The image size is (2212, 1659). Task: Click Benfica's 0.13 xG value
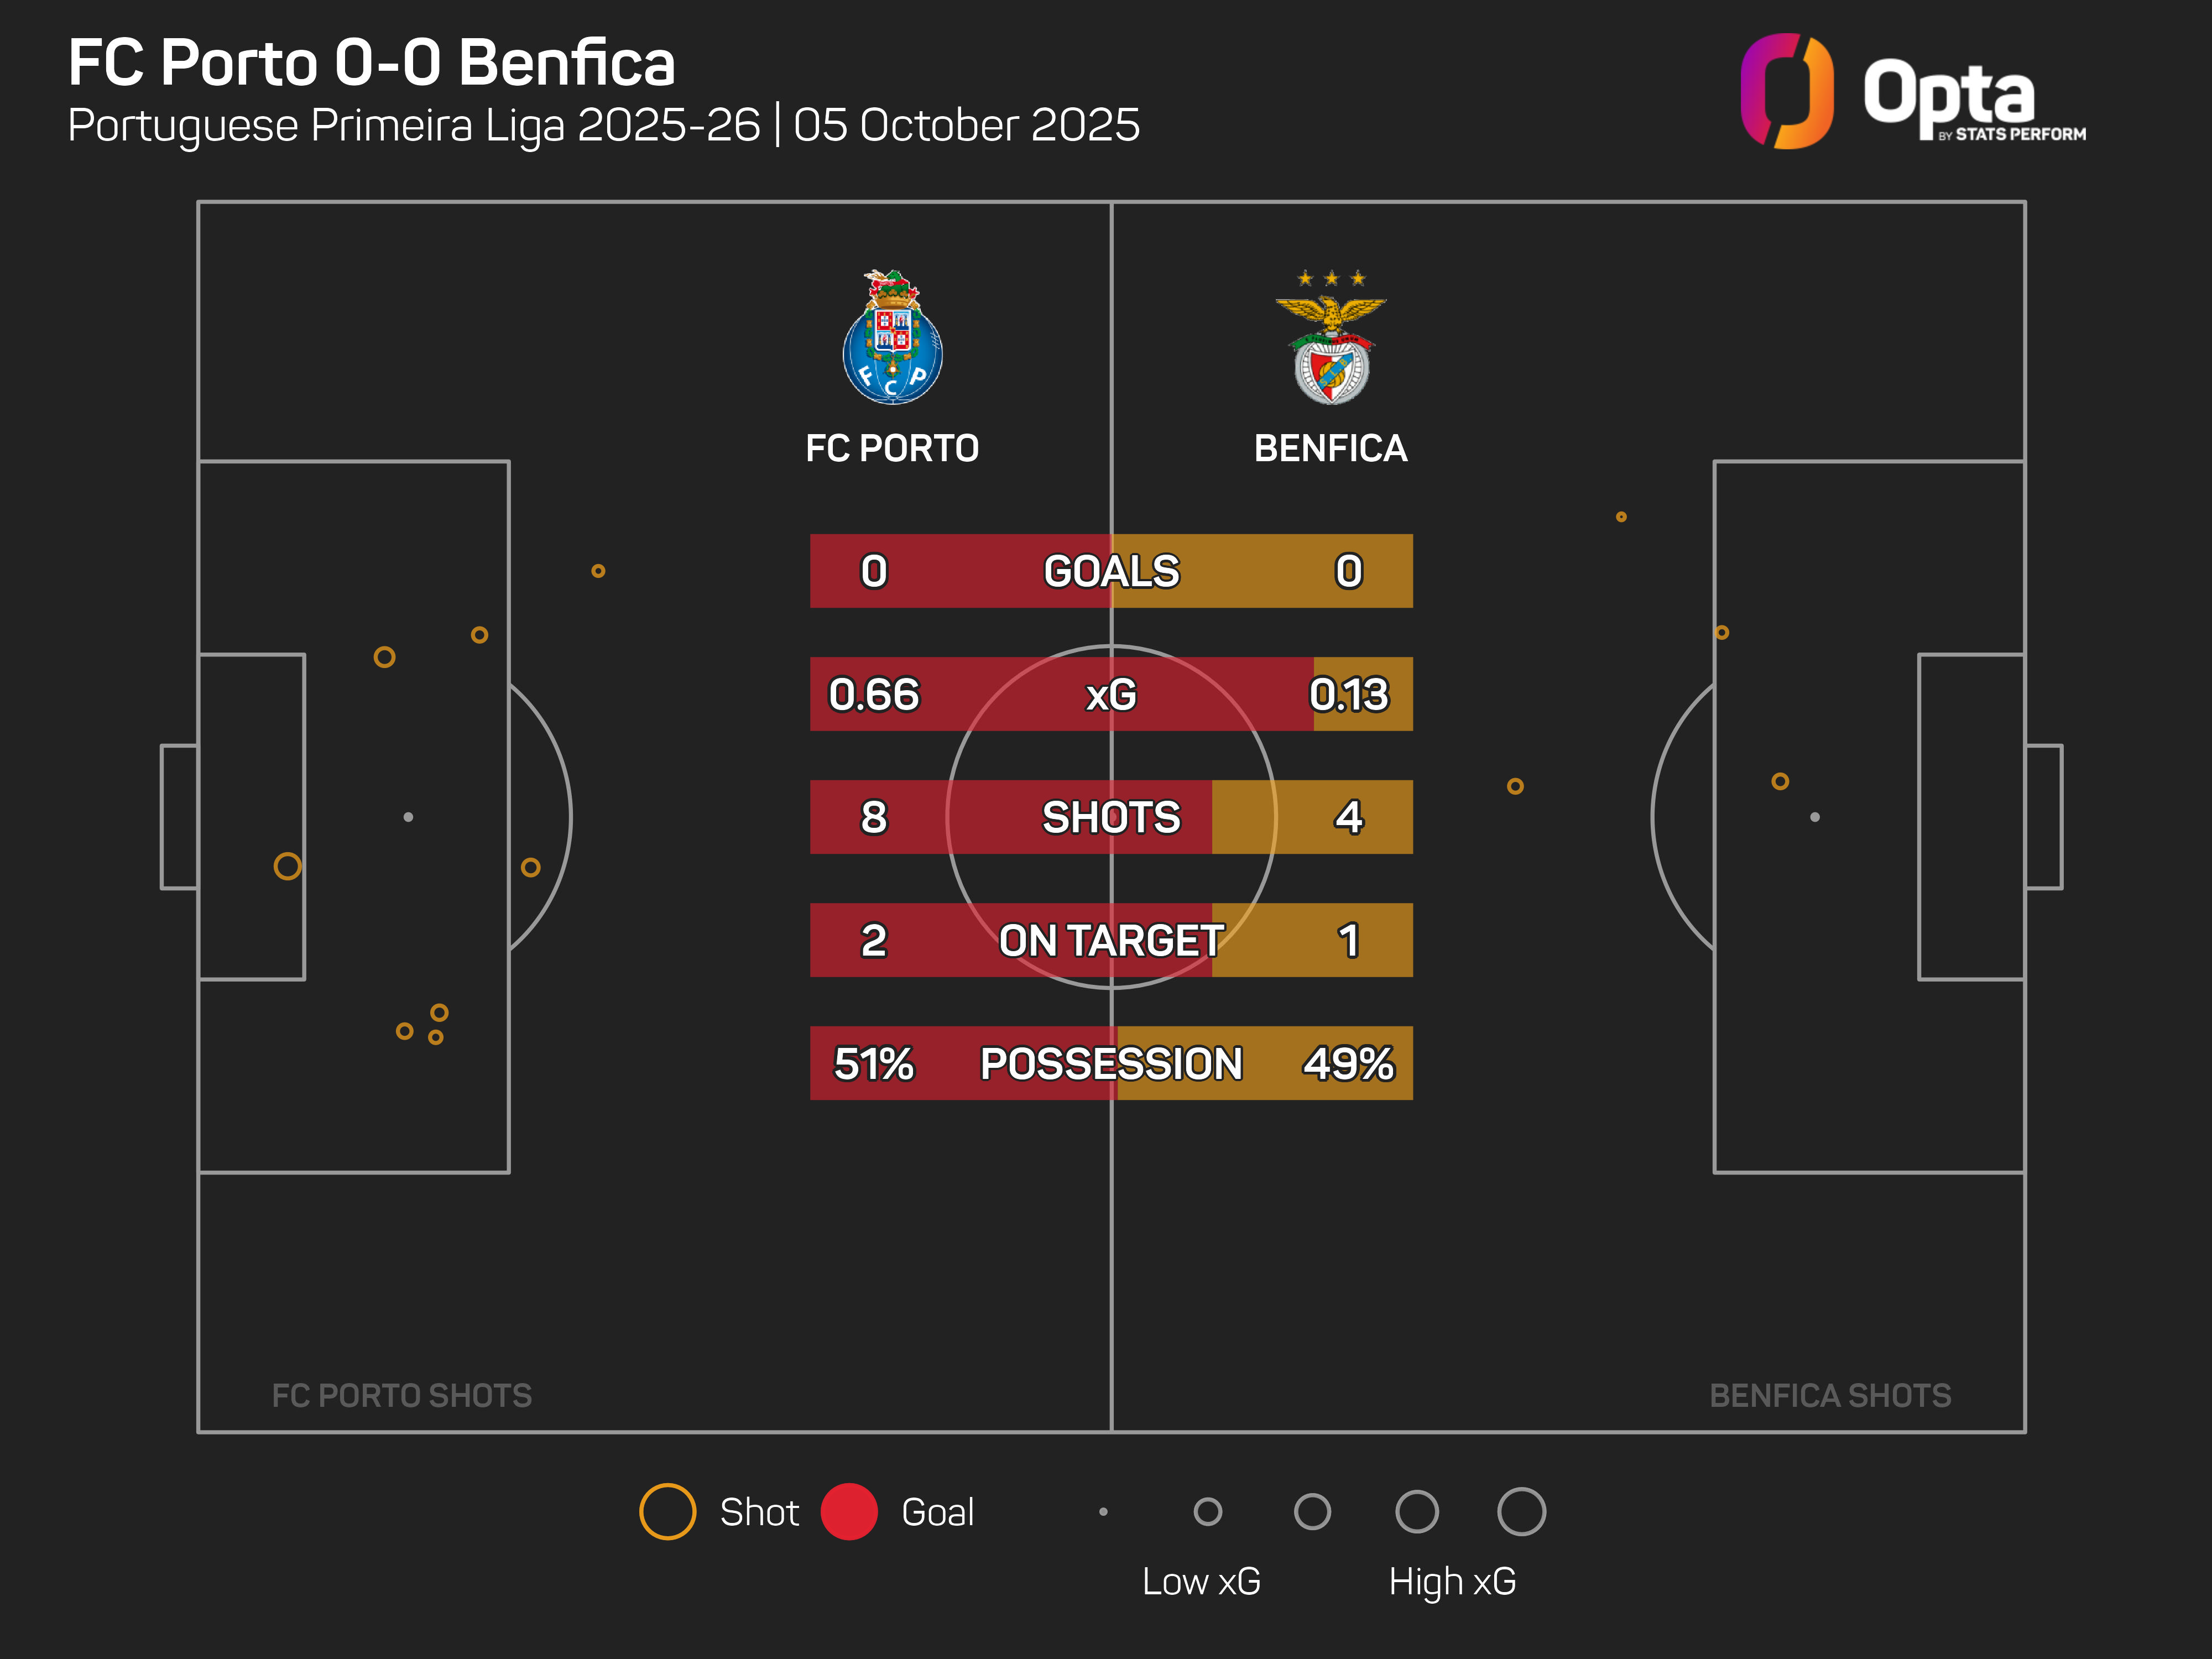1348,694
